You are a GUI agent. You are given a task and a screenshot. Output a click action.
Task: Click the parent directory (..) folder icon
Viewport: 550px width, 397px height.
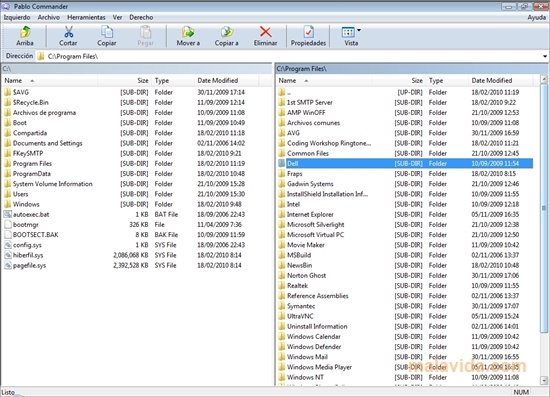click(x=281, y=92)
